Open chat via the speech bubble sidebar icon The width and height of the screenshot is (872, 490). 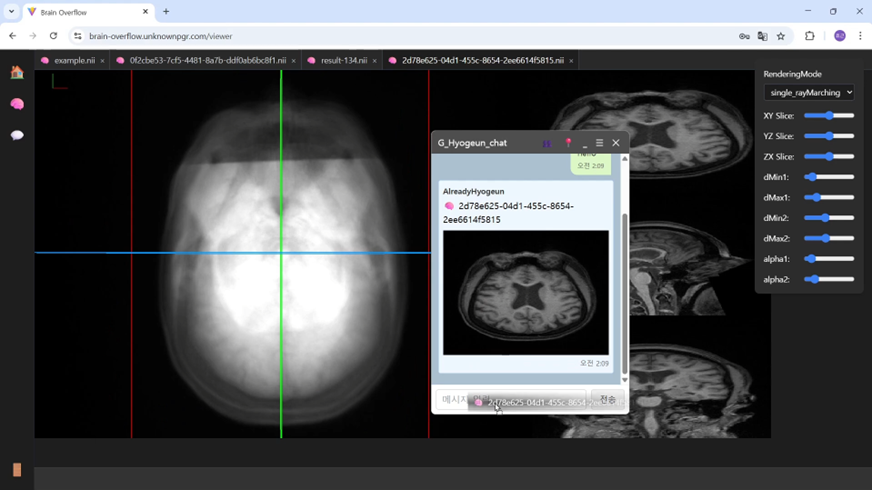17,135
